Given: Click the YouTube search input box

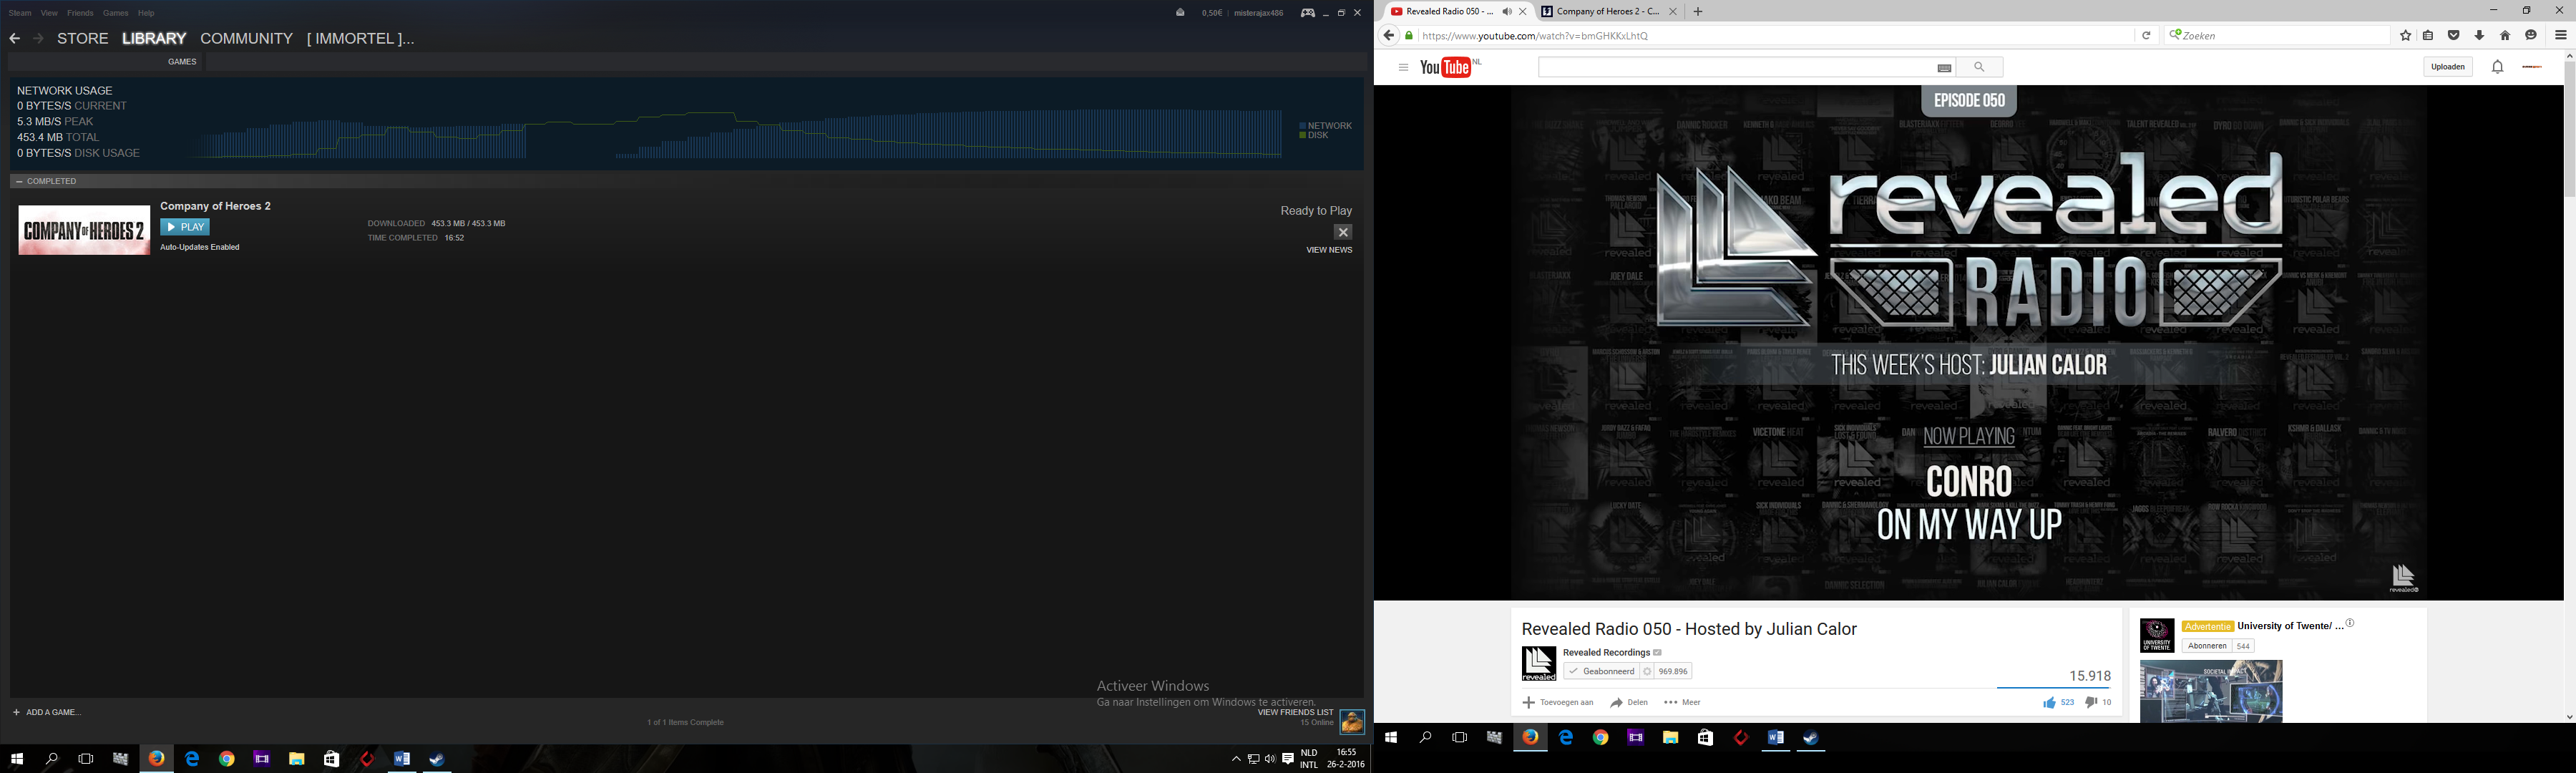Looking at the screenshot, I should 1736,67.
